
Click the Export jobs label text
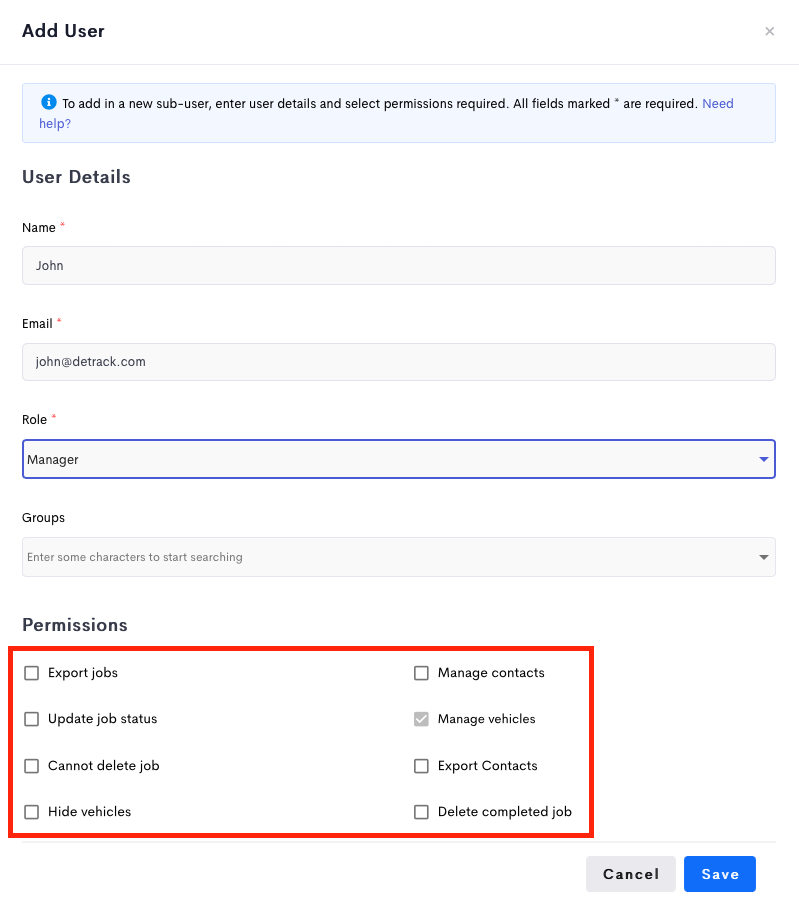[x=83, y=673]
